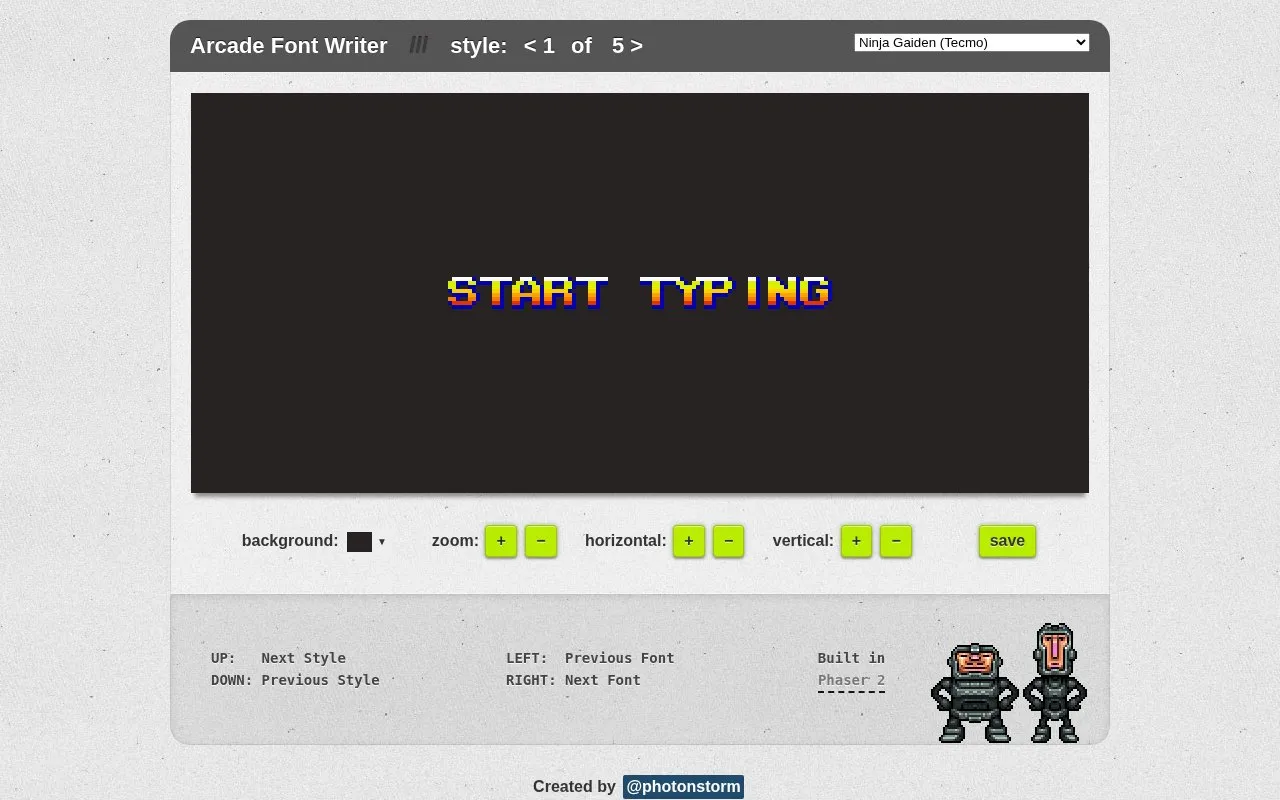Click the 'zoom:' label
Viewport: 1280px width, 800px height.
click(x=455, y=541)
